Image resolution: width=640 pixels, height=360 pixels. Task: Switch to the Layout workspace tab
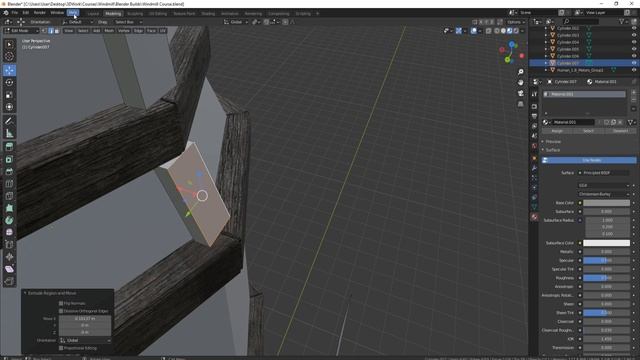pyautogui.click(x=93, y=13)
